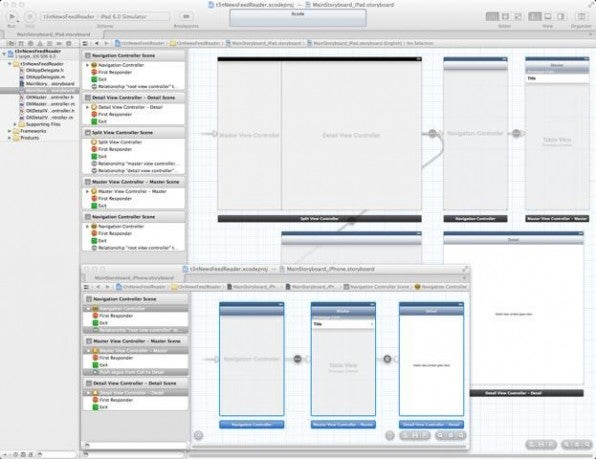Select the iPad Navigation Controller scene label on the canvas
This screenshot has height=459, width=596.
click(x=475, y=219)
